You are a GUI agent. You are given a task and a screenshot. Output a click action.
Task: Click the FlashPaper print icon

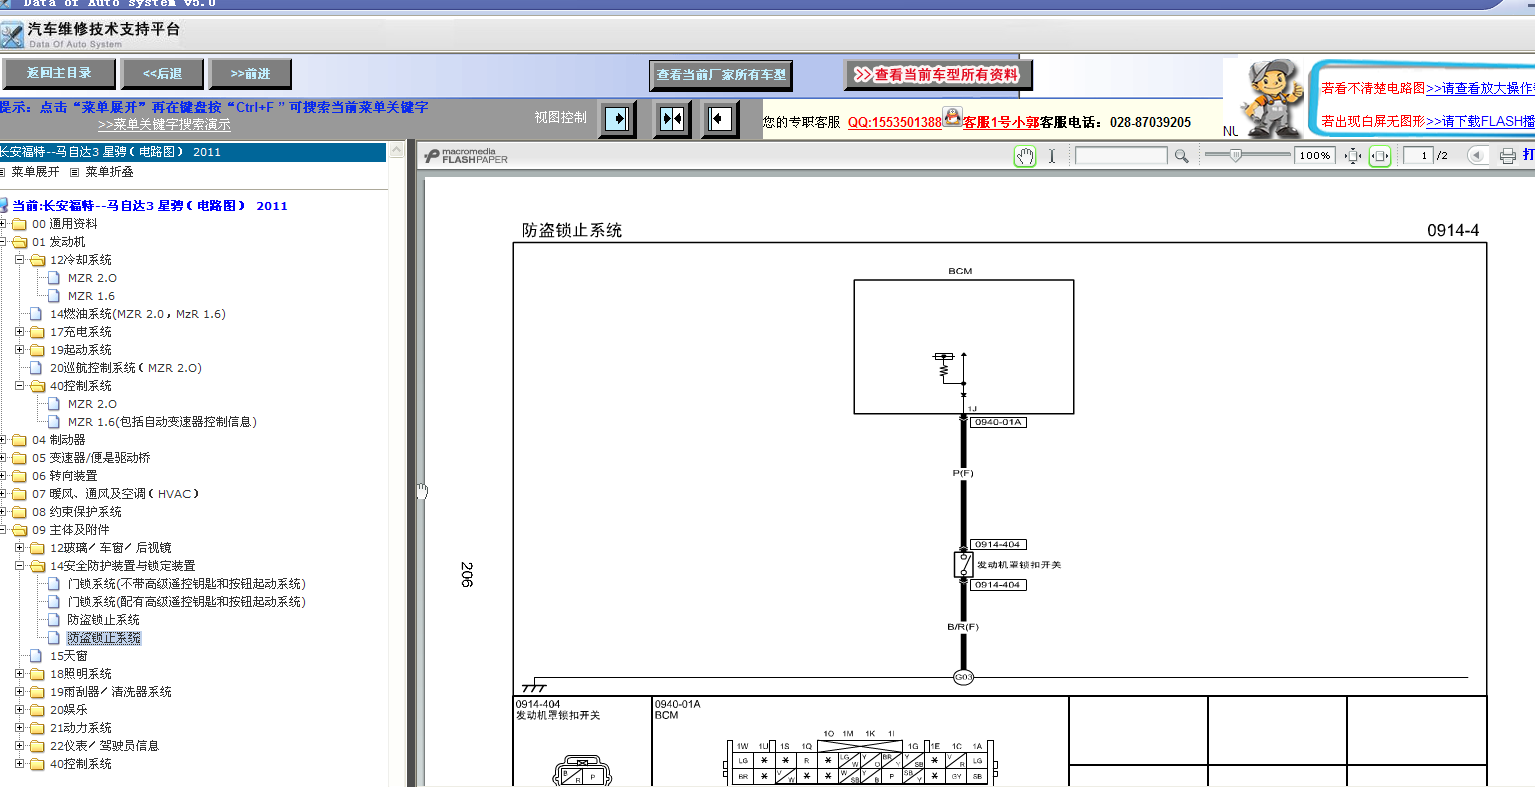tap(1508, 156)
